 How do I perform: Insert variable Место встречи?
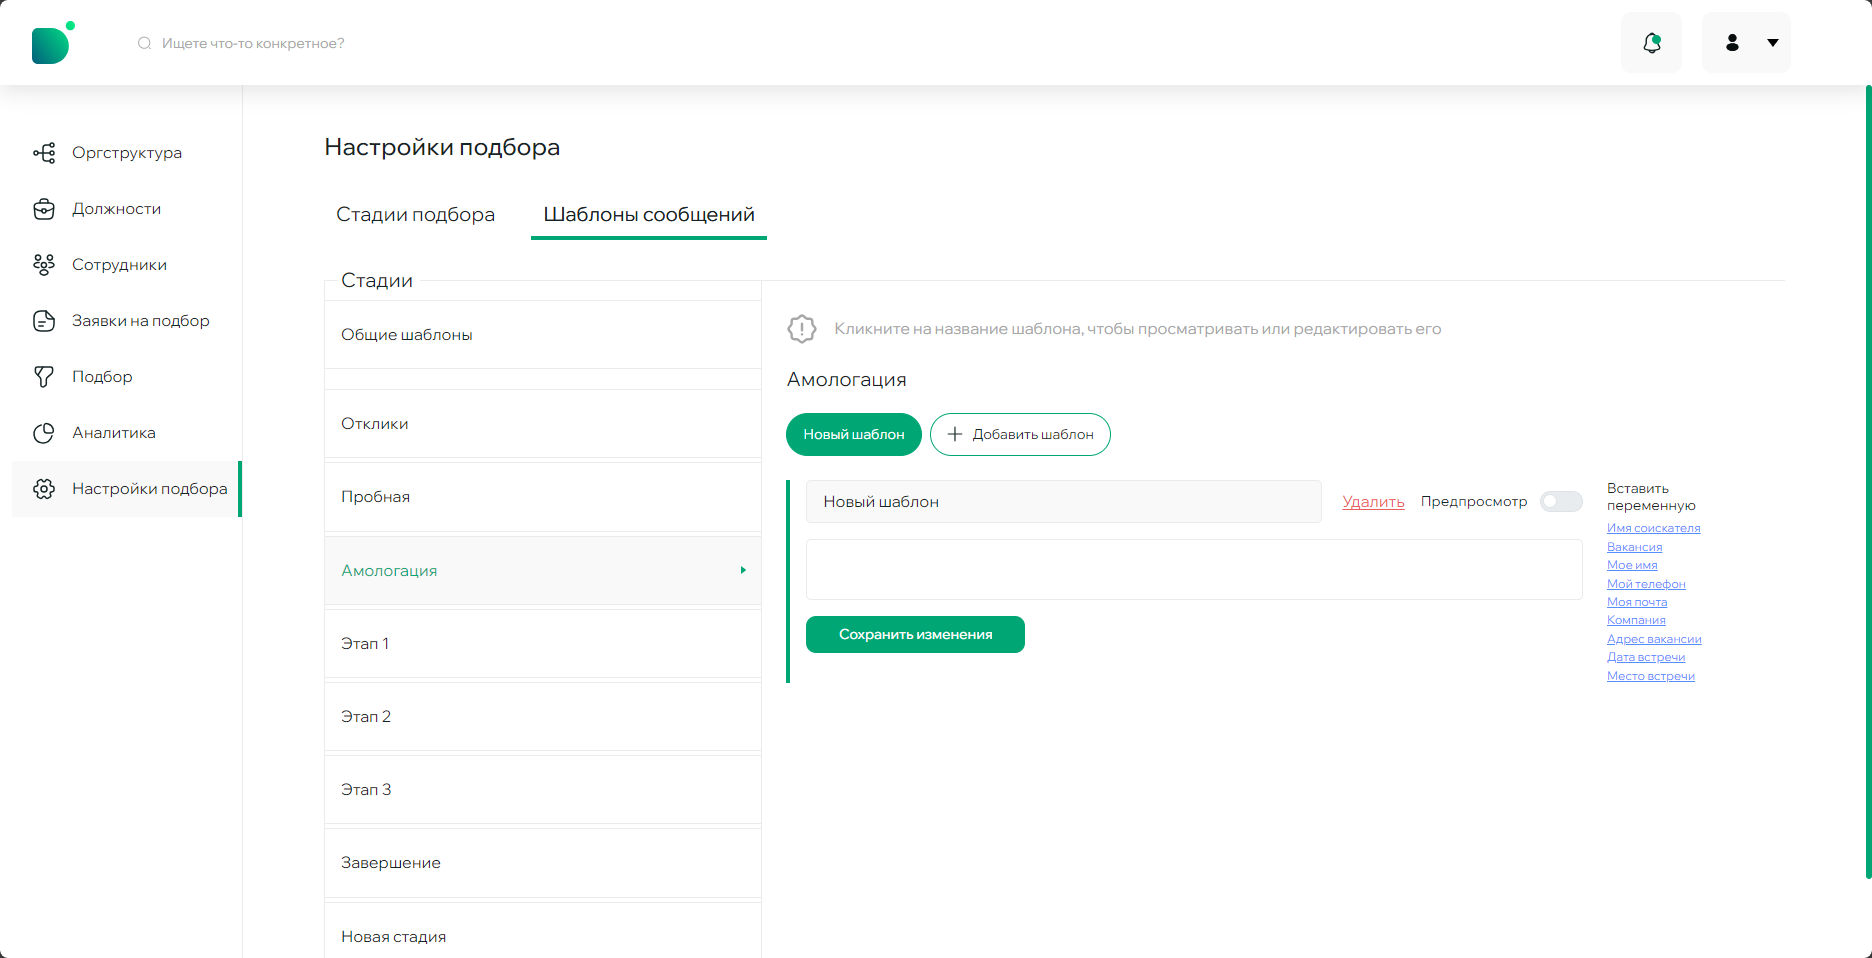1650,676
